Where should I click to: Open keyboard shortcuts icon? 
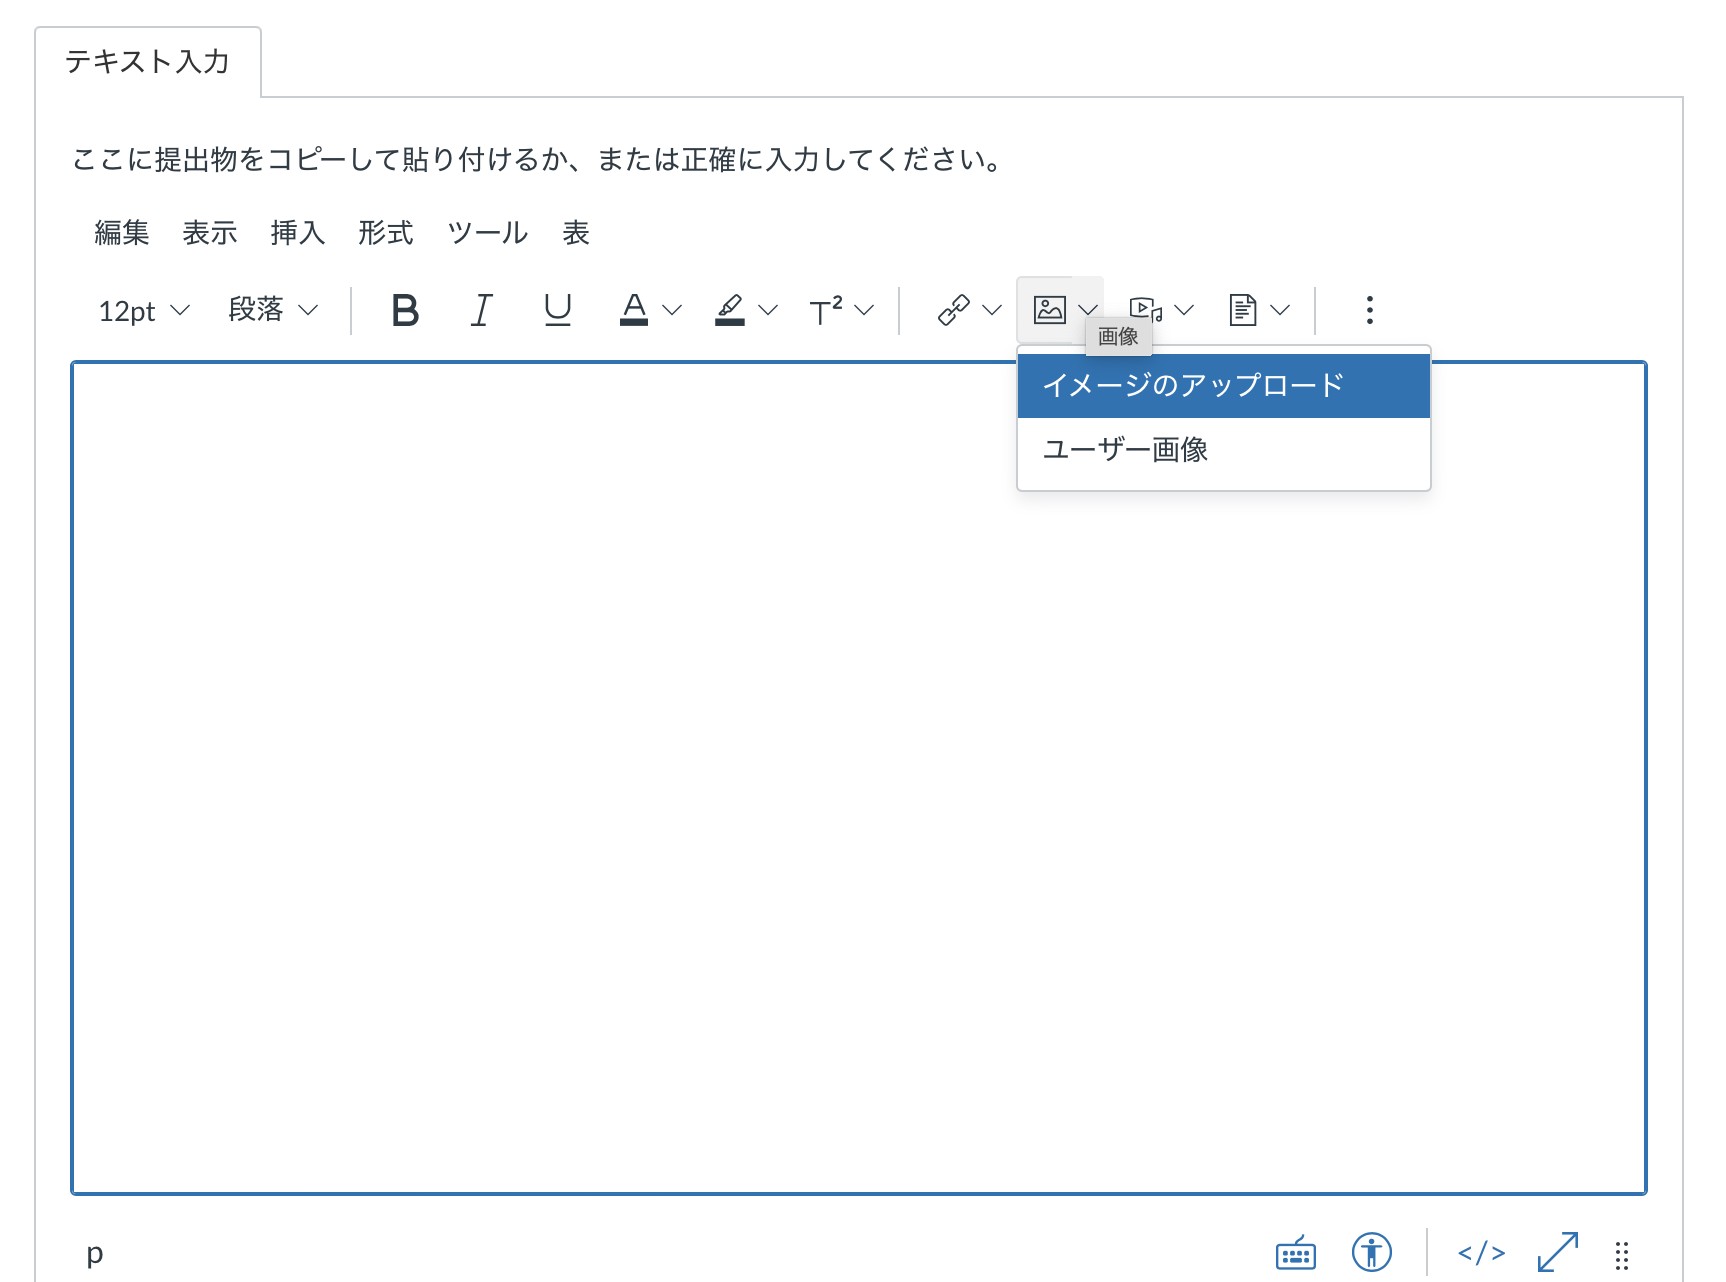pos(1296,1252)
